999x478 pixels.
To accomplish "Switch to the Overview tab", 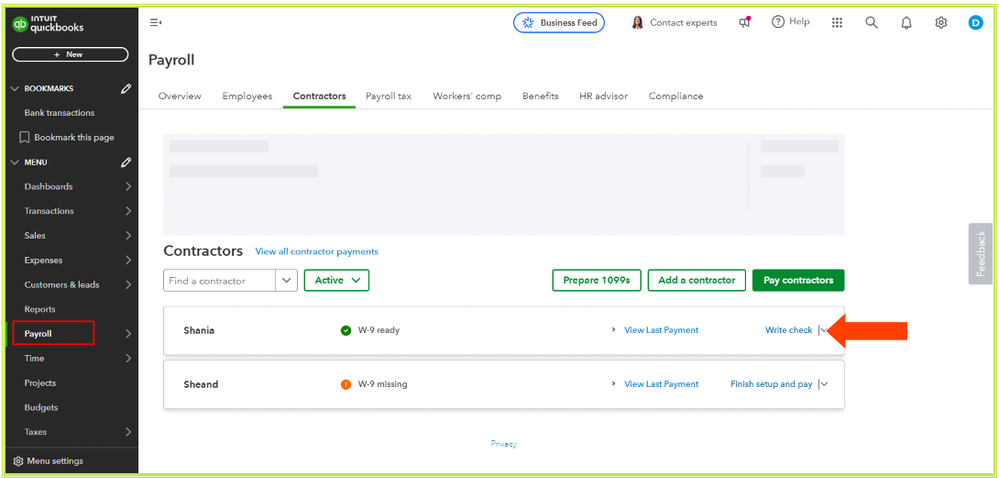I will tap(180, 96).
